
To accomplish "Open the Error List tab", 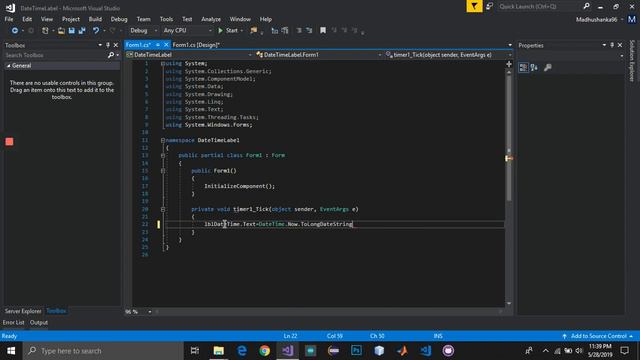I will pos(13,323).
